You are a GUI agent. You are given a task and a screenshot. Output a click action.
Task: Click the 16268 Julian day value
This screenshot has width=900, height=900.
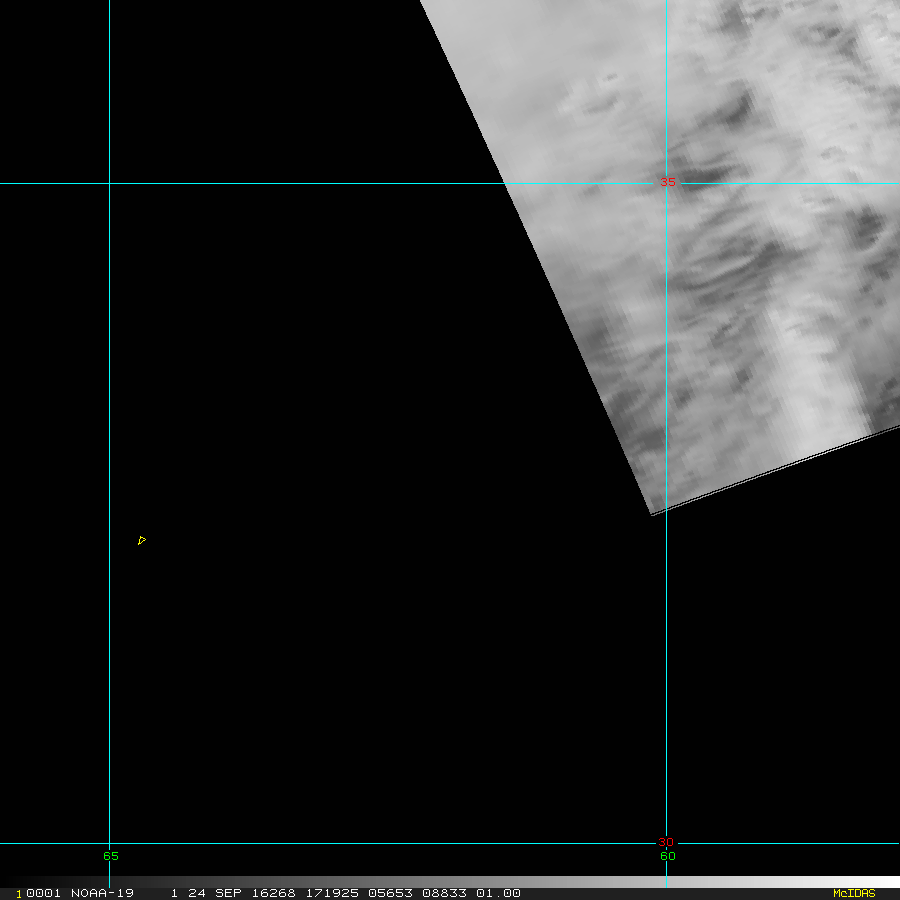273,893
